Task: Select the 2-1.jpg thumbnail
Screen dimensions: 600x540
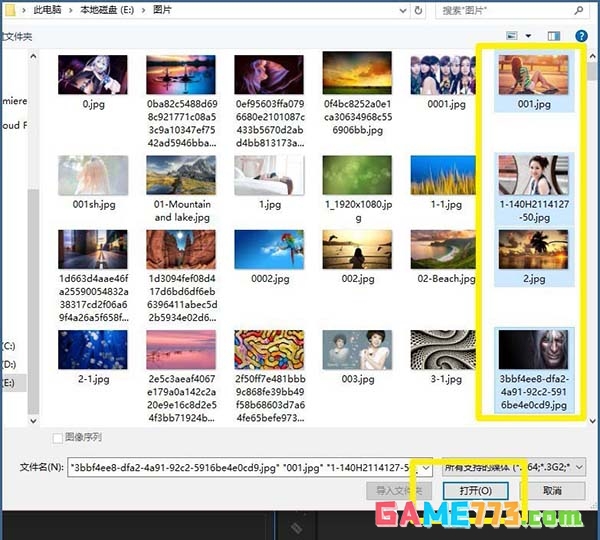Action: pos(93,350)
